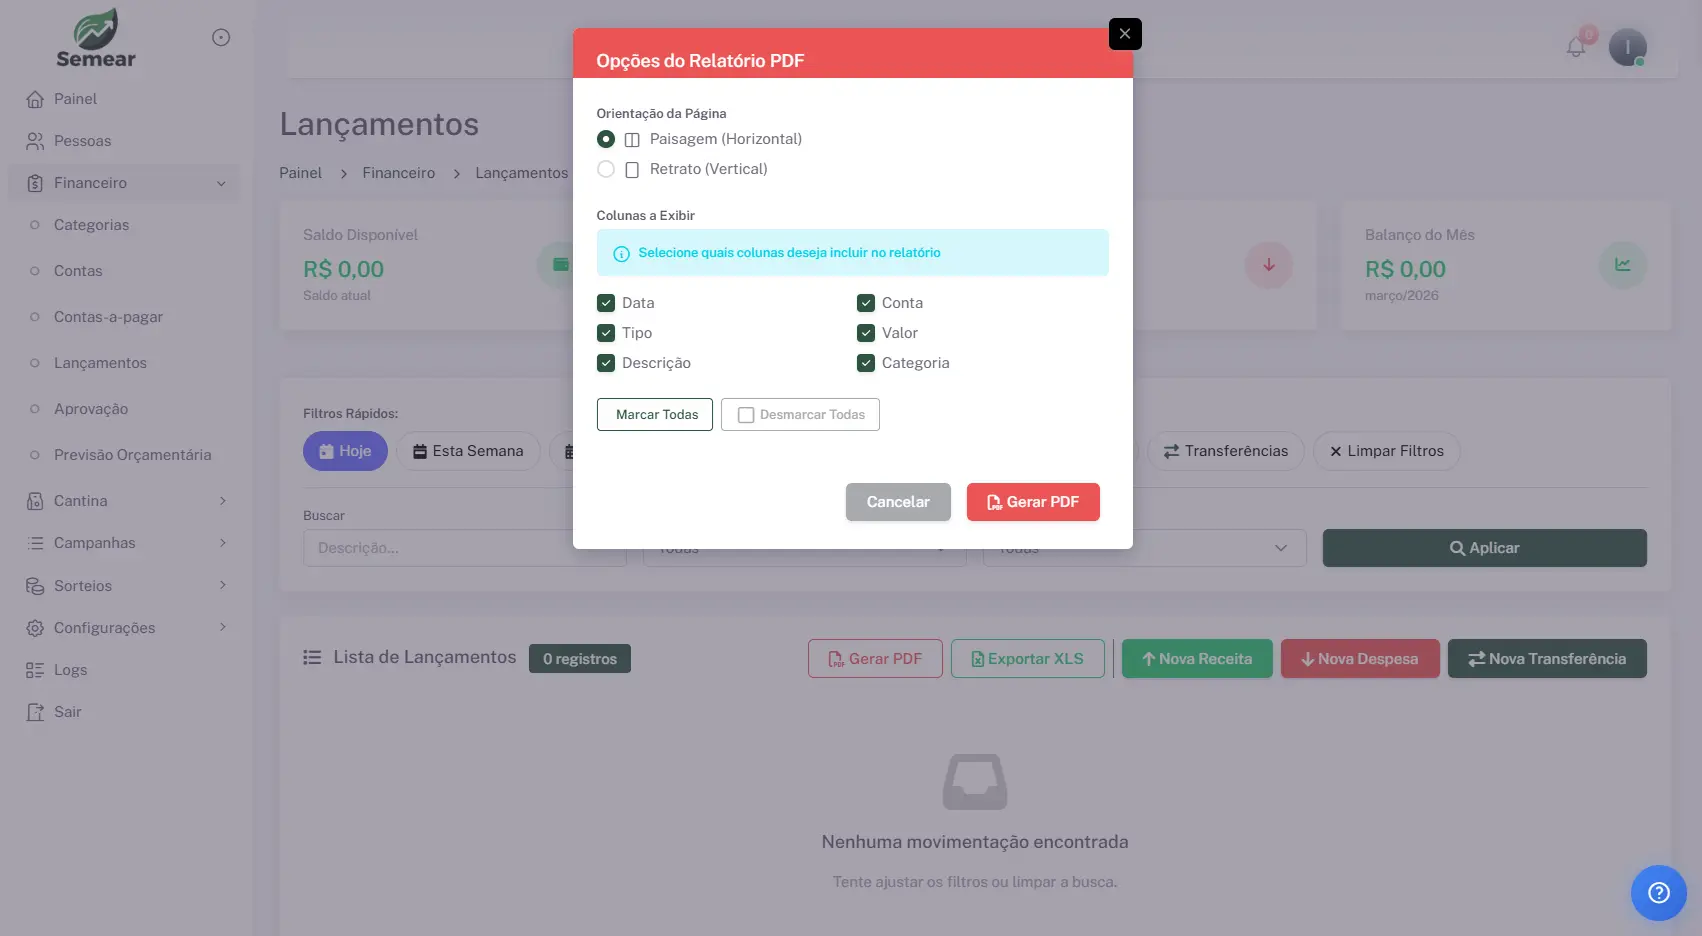Screen dimensions: 1702x936
Task: Close the Opções do Relatório PDF dialog
Action: click(1124, 33)
